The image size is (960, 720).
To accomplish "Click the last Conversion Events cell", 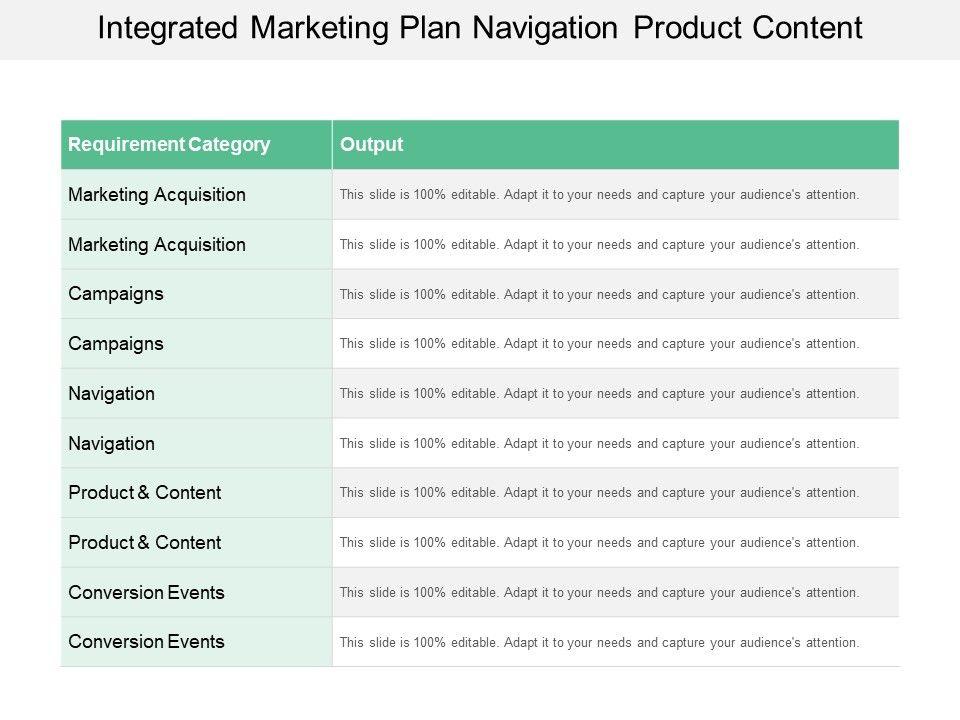I will 147,641.
